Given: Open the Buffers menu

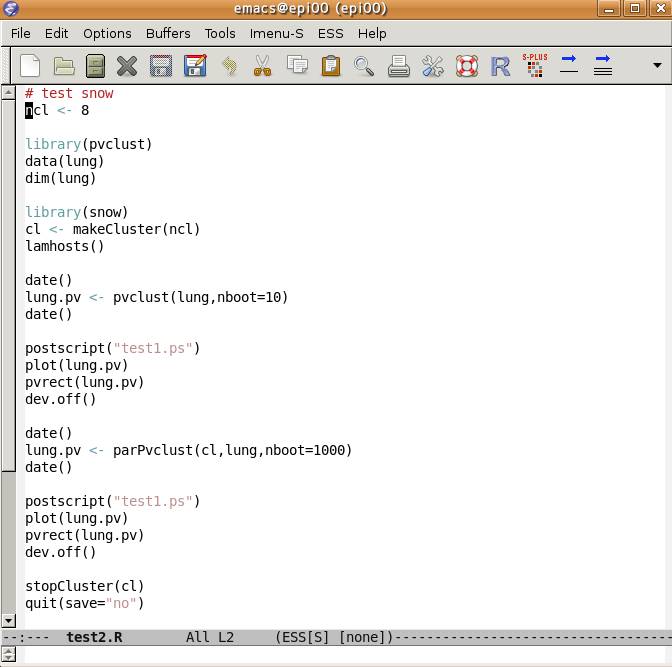Looking at the screenshot, I should click(x=168, y=33).
